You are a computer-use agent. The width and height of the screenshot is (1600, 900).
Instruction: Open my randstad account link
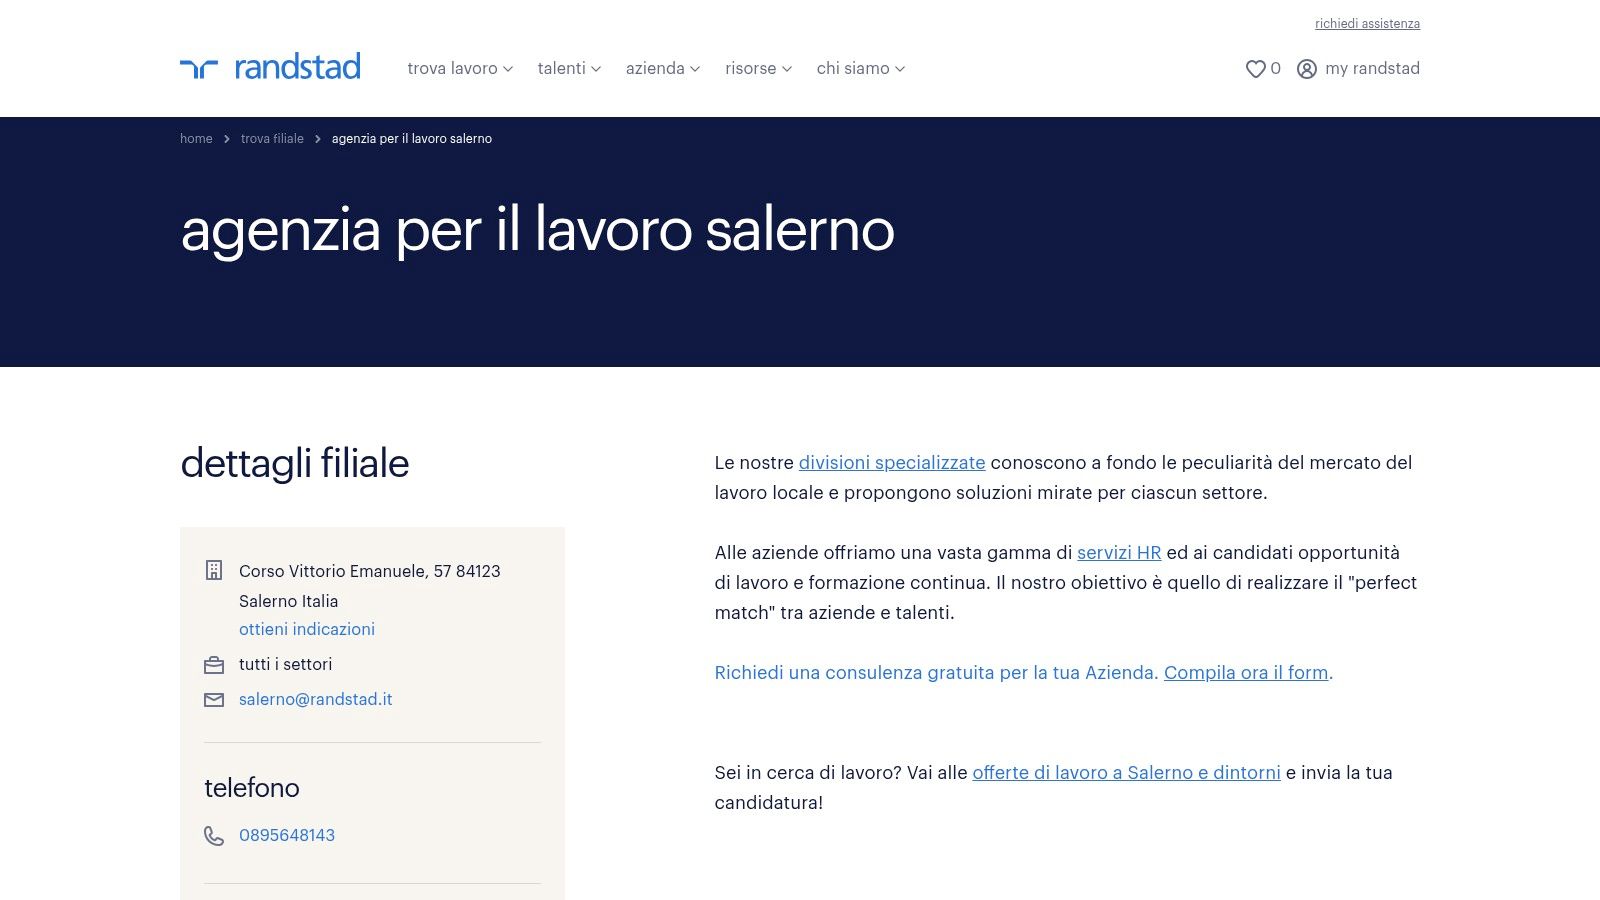(x=1372, y=68)
